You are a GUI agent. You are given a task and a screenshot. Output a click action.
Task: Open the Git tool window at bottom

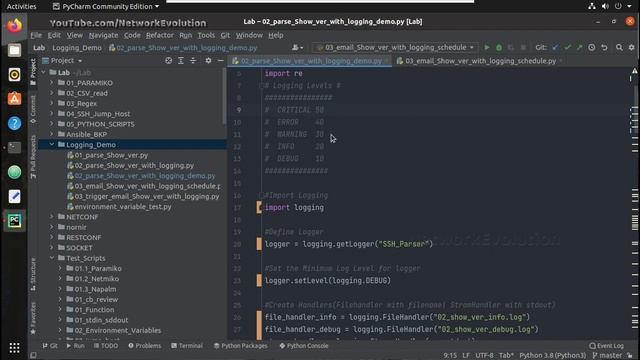[x=50, y=346]
